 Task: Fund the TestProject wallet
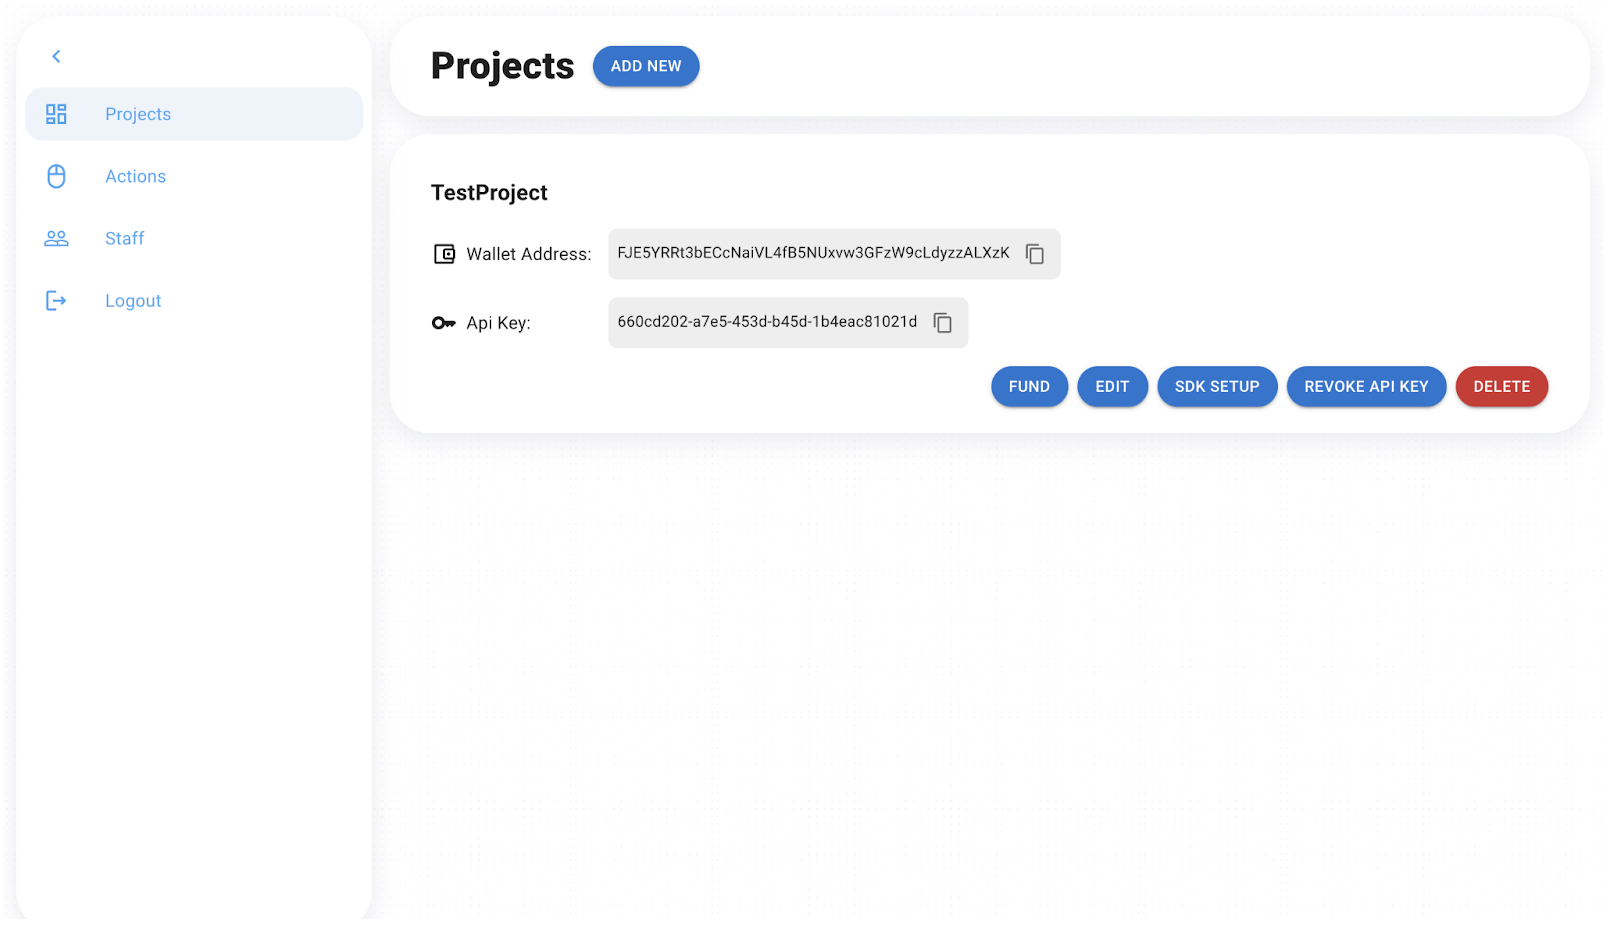pyautogui.click(x=1029, y=387)
